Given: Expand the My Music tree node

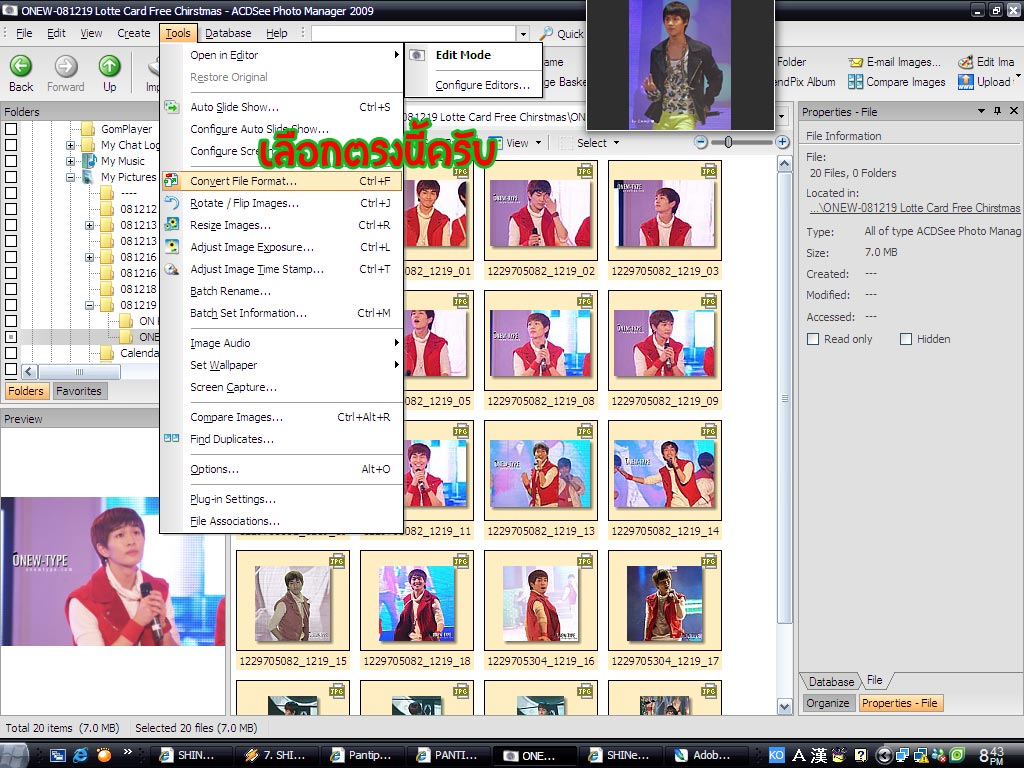Looking at the screenshot, I should [71, 161].
